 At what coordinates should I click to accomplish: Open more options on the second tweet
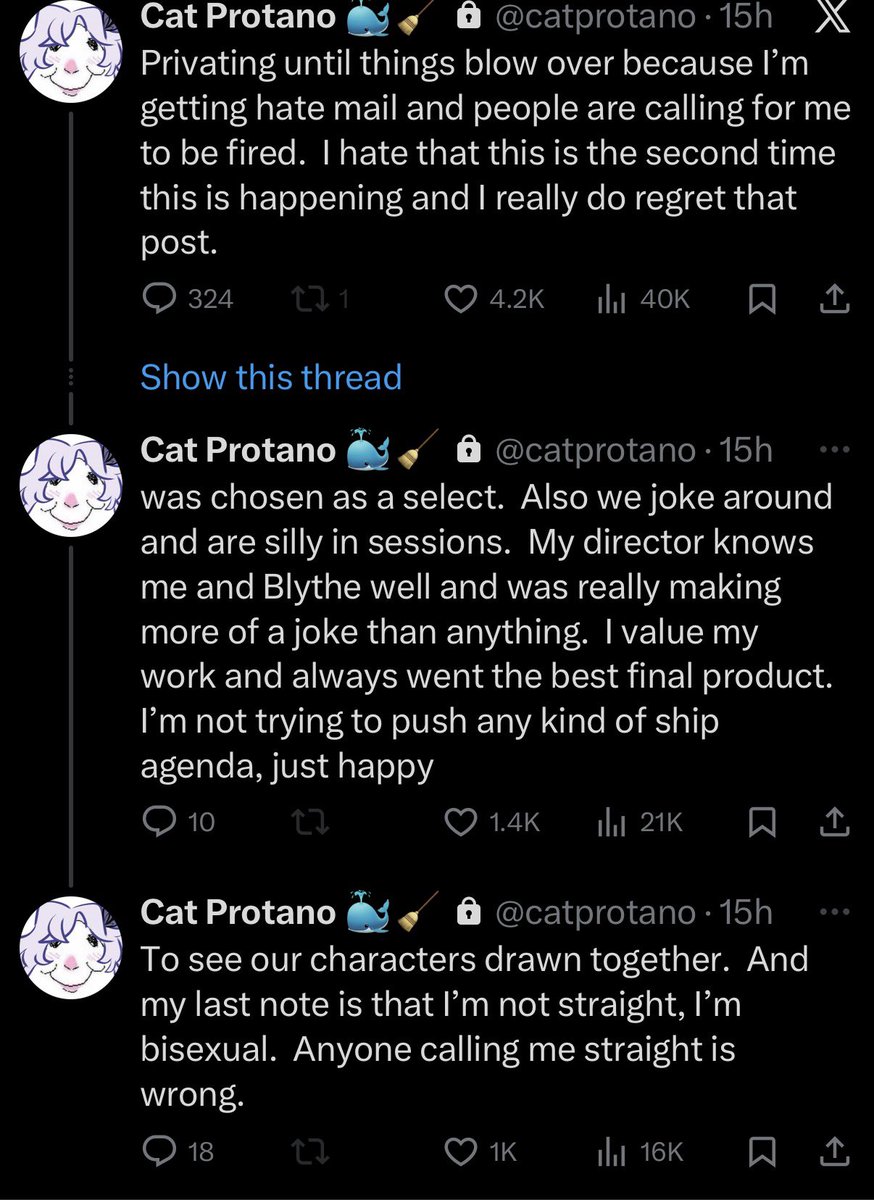[832, 450]
